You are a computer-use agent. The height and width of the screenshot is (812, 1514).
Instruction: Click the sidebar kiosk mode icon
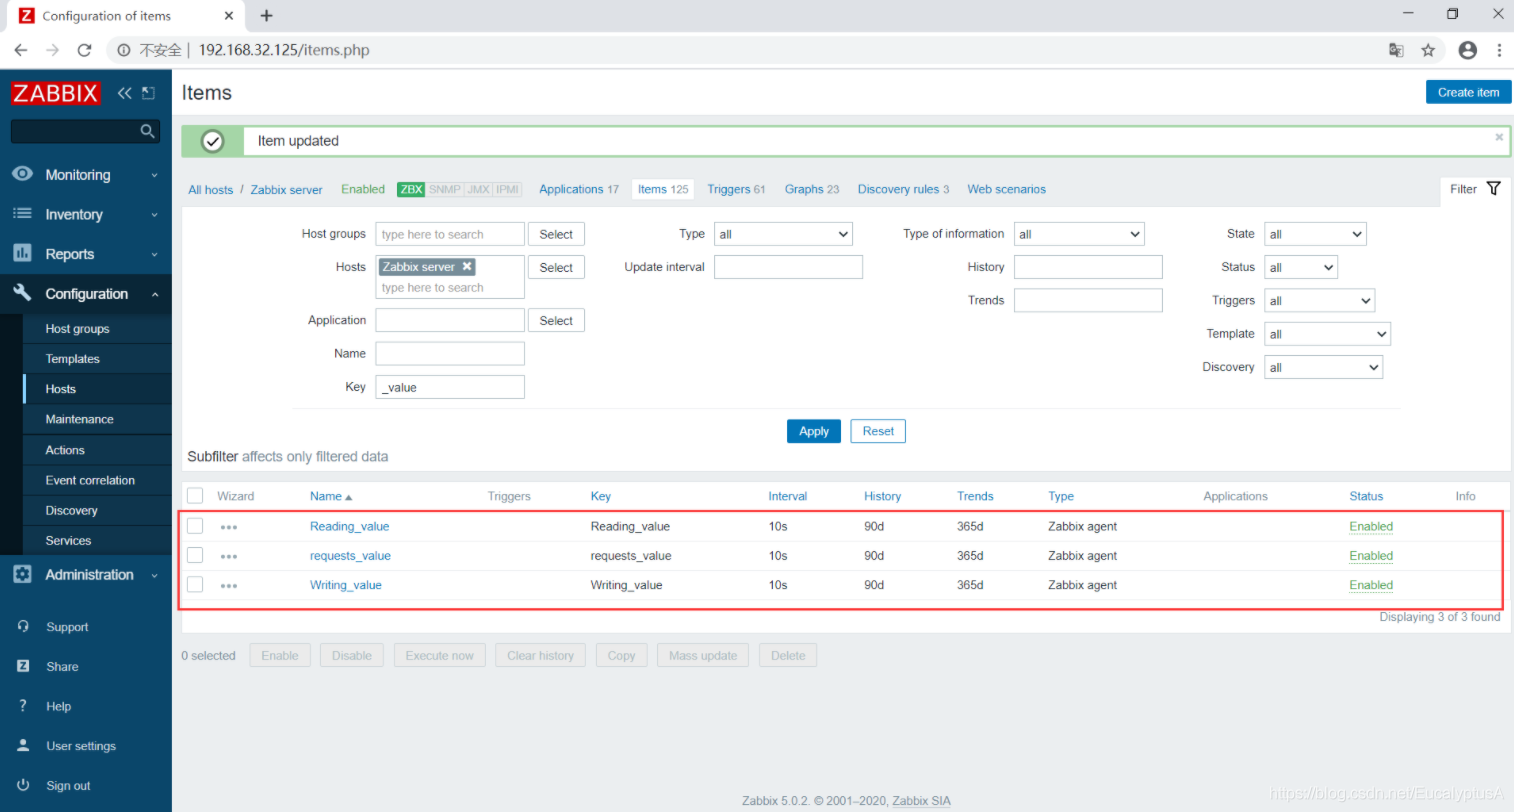tap(148, 93)
